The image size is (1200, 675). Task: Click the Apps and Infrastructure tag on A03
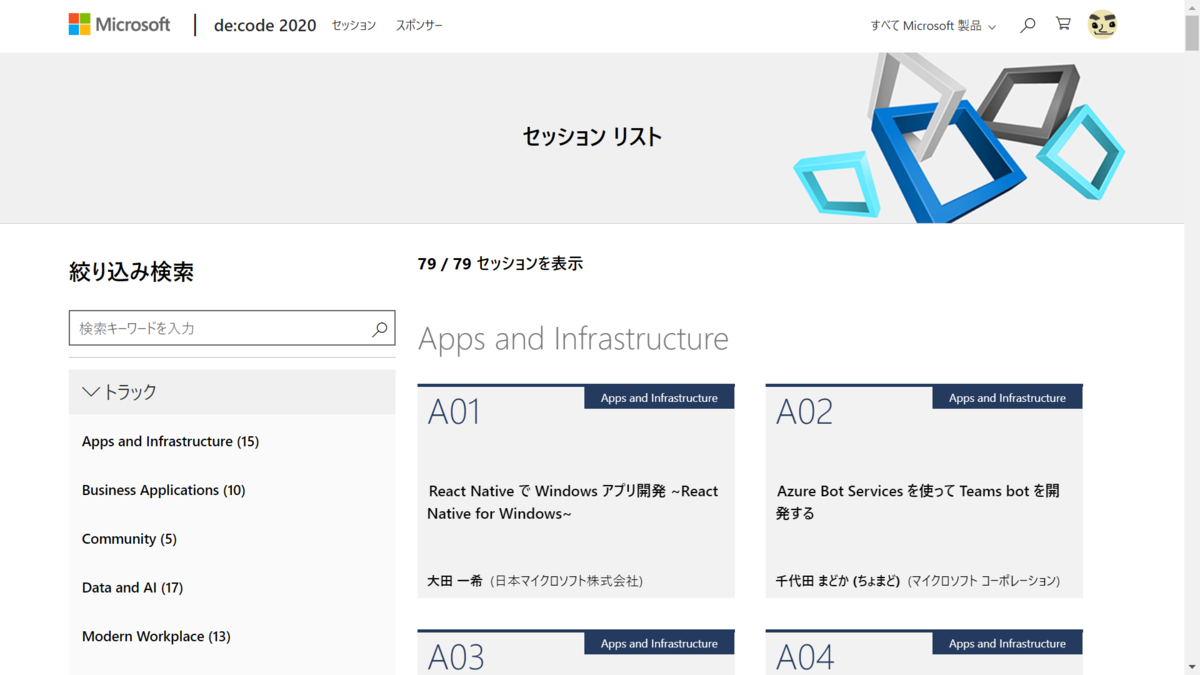click(x=659, y=644)
